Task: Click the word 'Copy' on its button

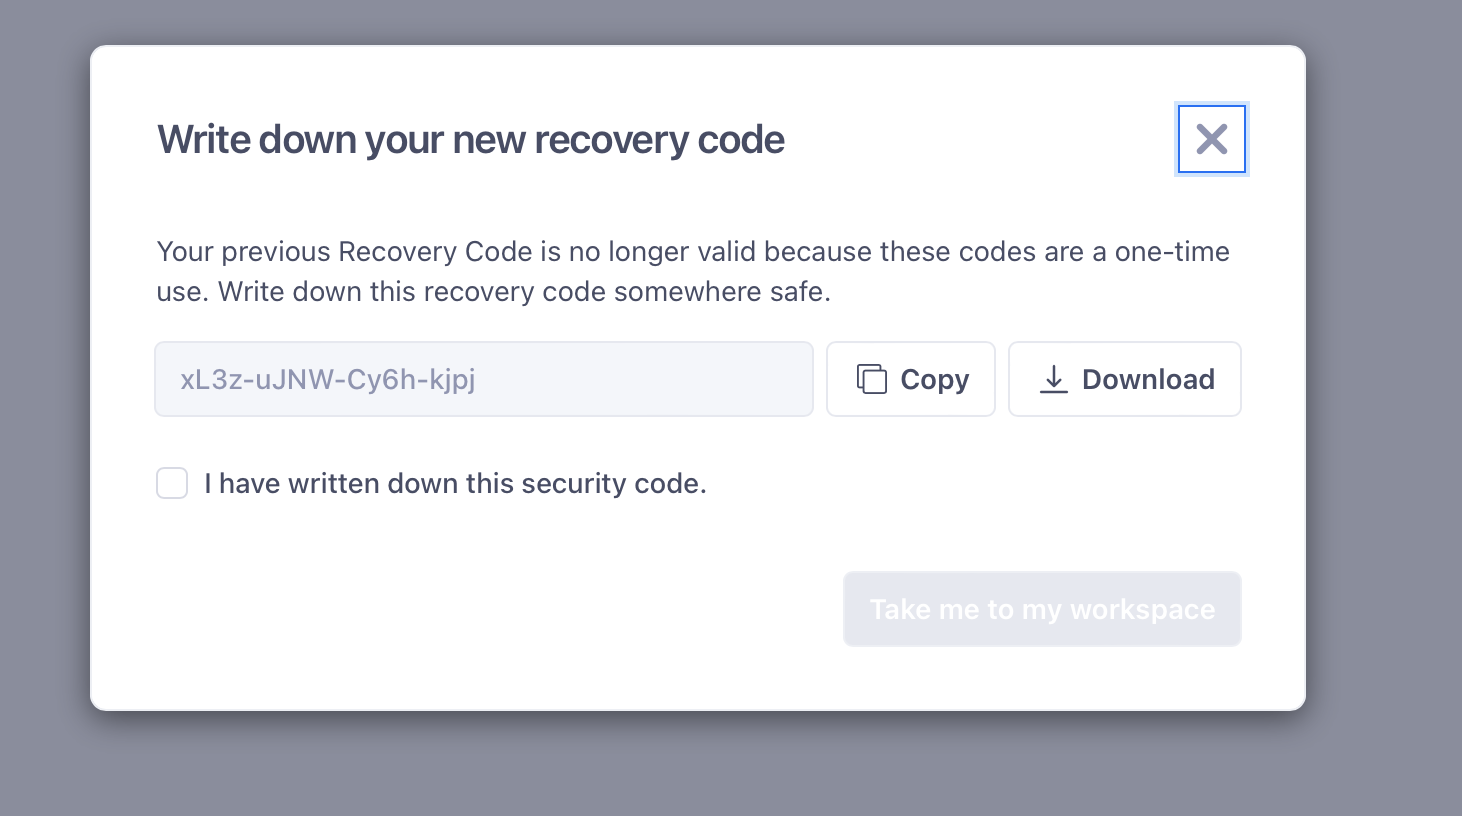Action: (x=935, y=380)
